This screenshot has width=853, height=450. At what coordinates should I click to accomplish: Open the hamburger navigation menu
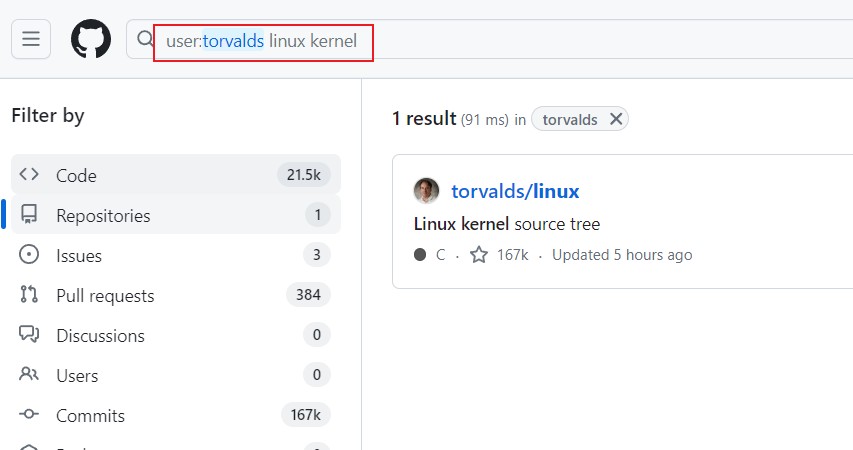tap(31, 39)
